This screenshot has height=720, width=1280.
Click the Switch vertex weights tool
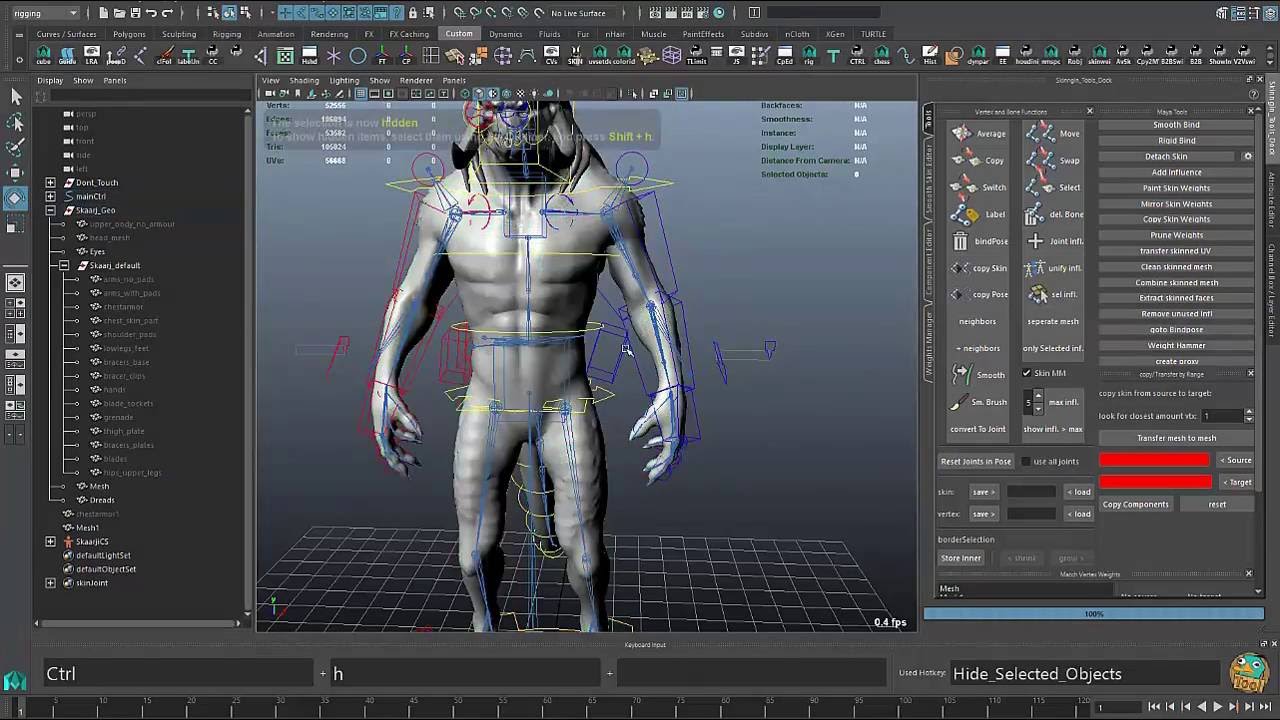tap(978, 187)
